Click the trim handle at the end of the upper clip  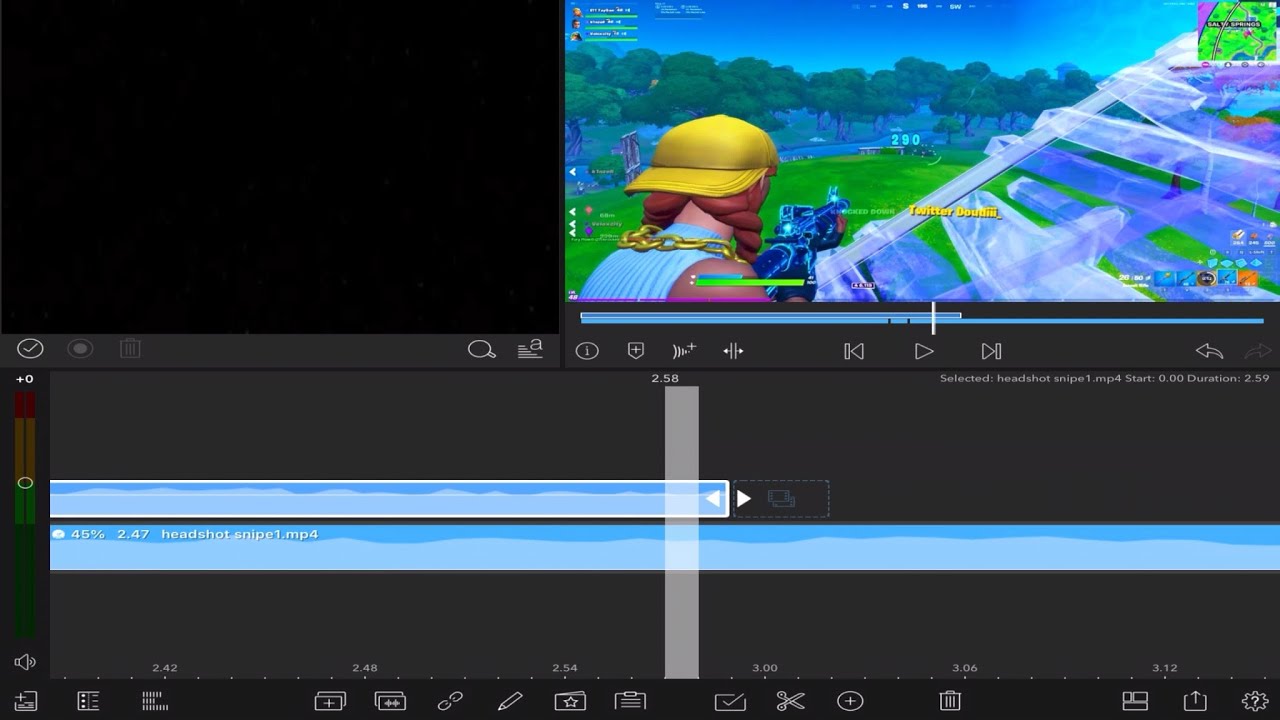[715, 498]
